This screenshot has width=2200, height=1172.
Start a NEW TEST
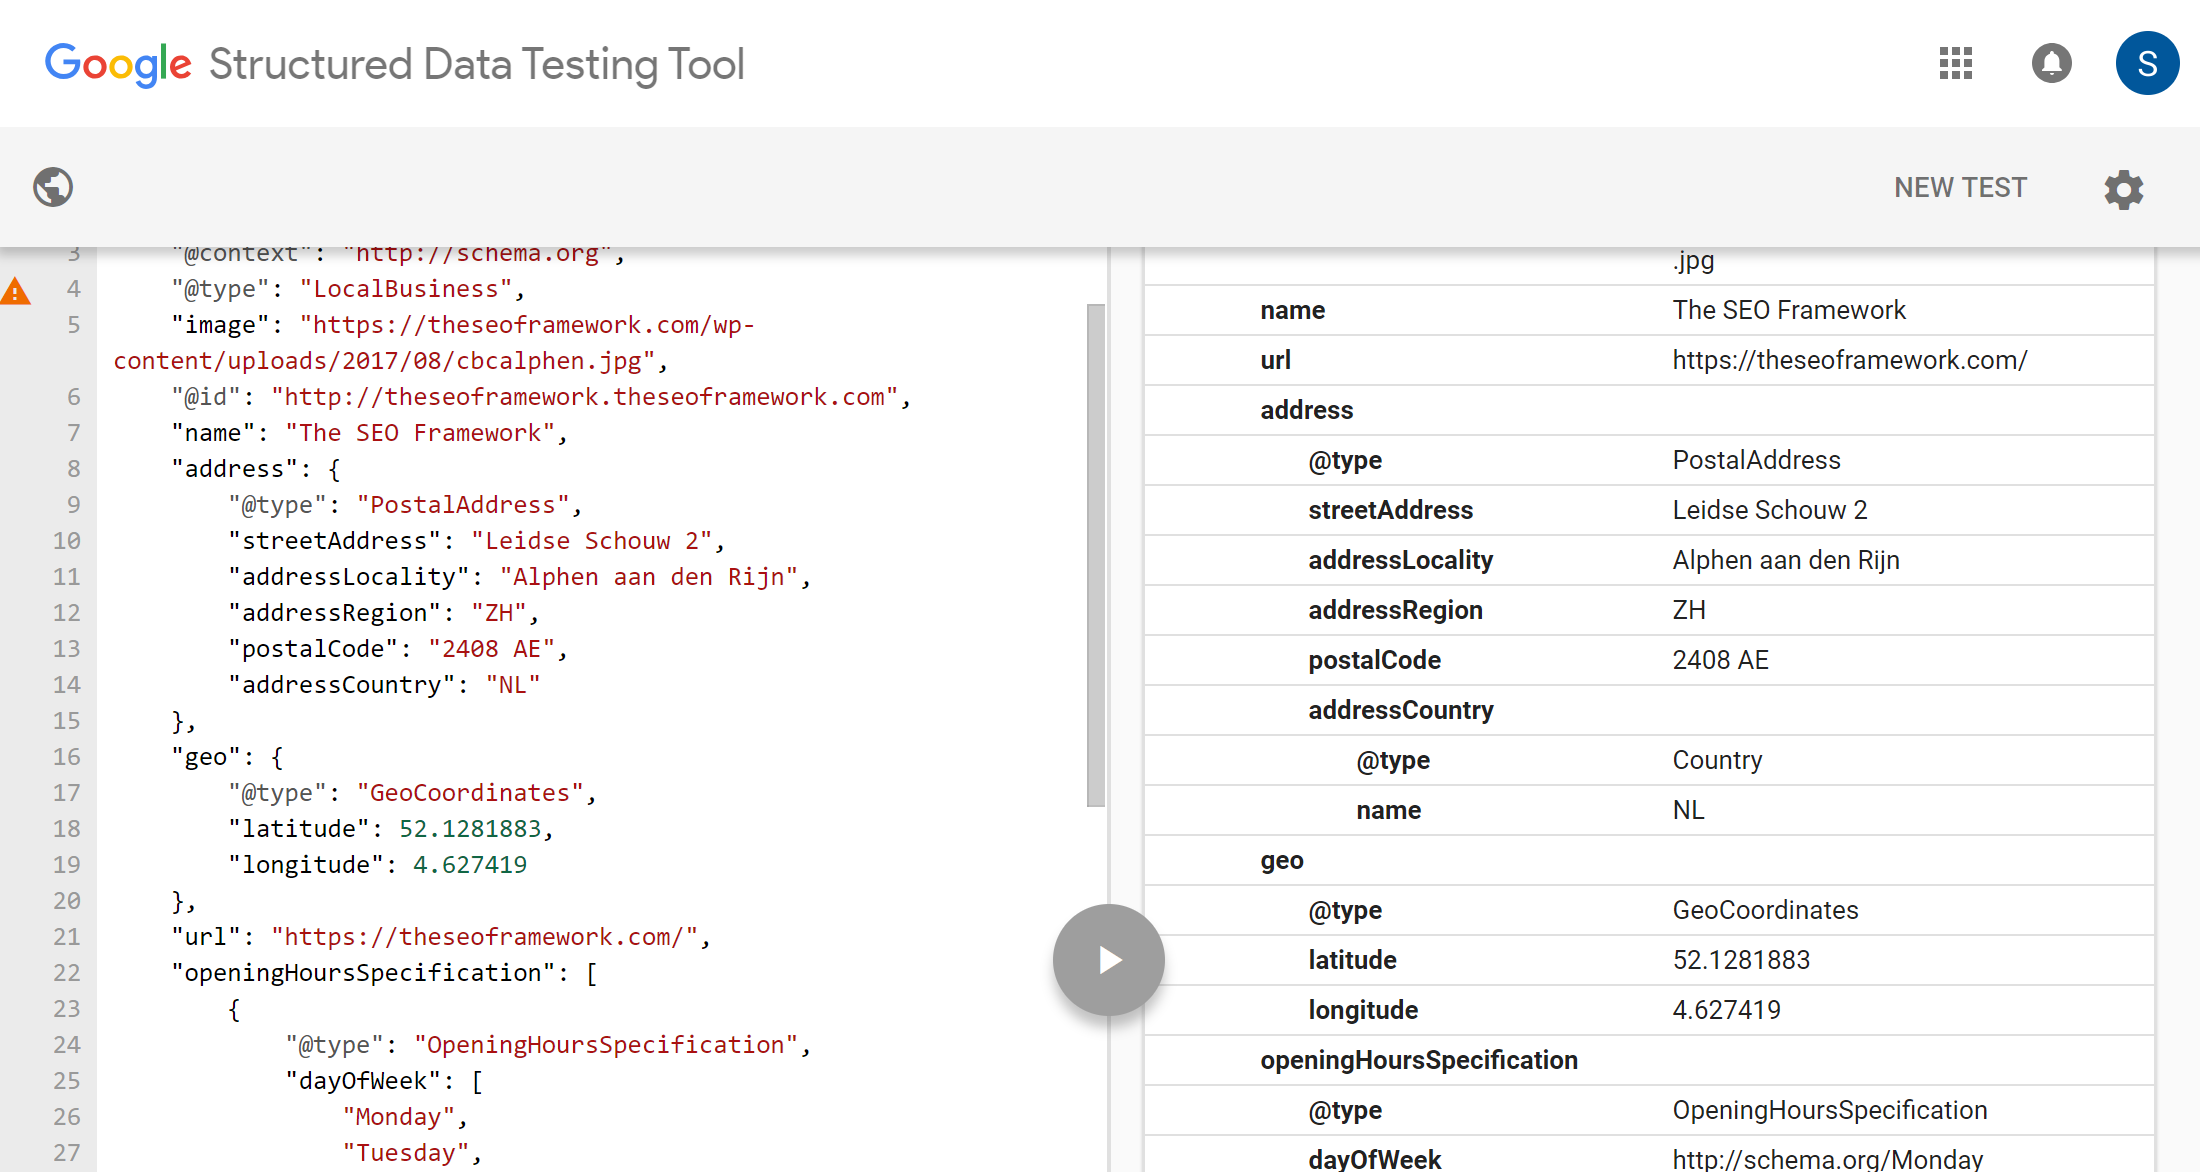1959,187
